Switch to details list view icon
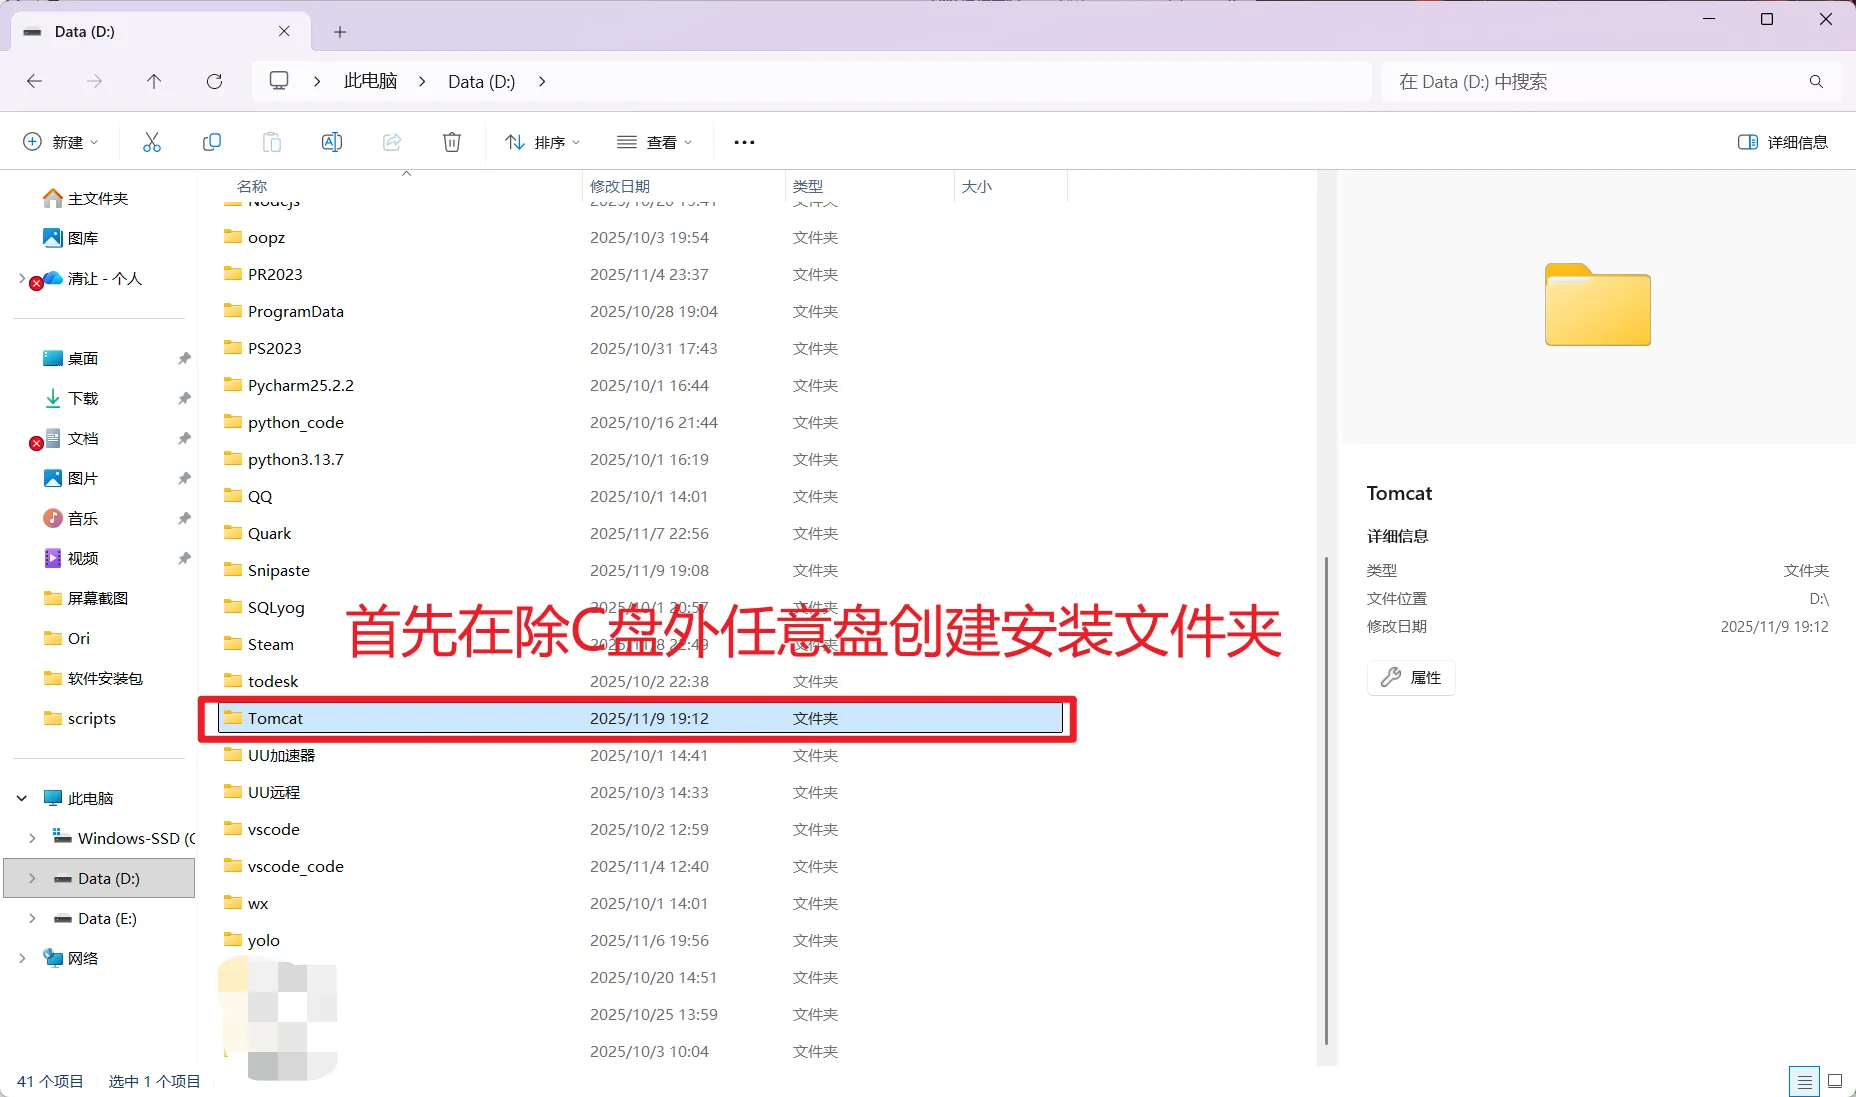This screenshot has width=1856, height=1097. [1804, 1081]
